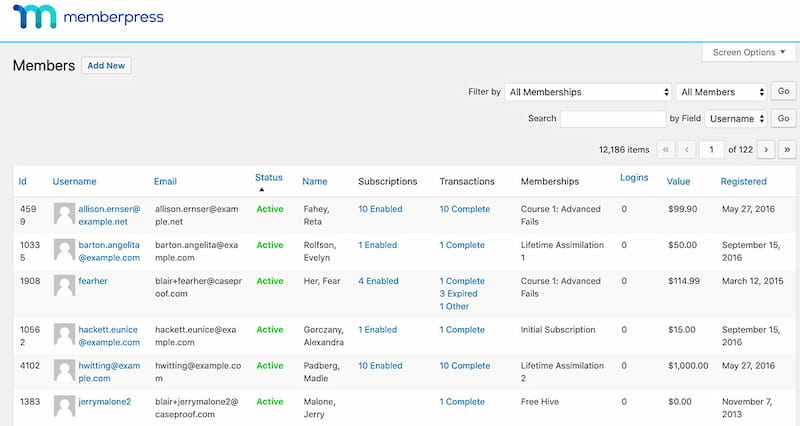800x426 pixels.
Task: Click Id 1908 cell
Action: point(30,281)
